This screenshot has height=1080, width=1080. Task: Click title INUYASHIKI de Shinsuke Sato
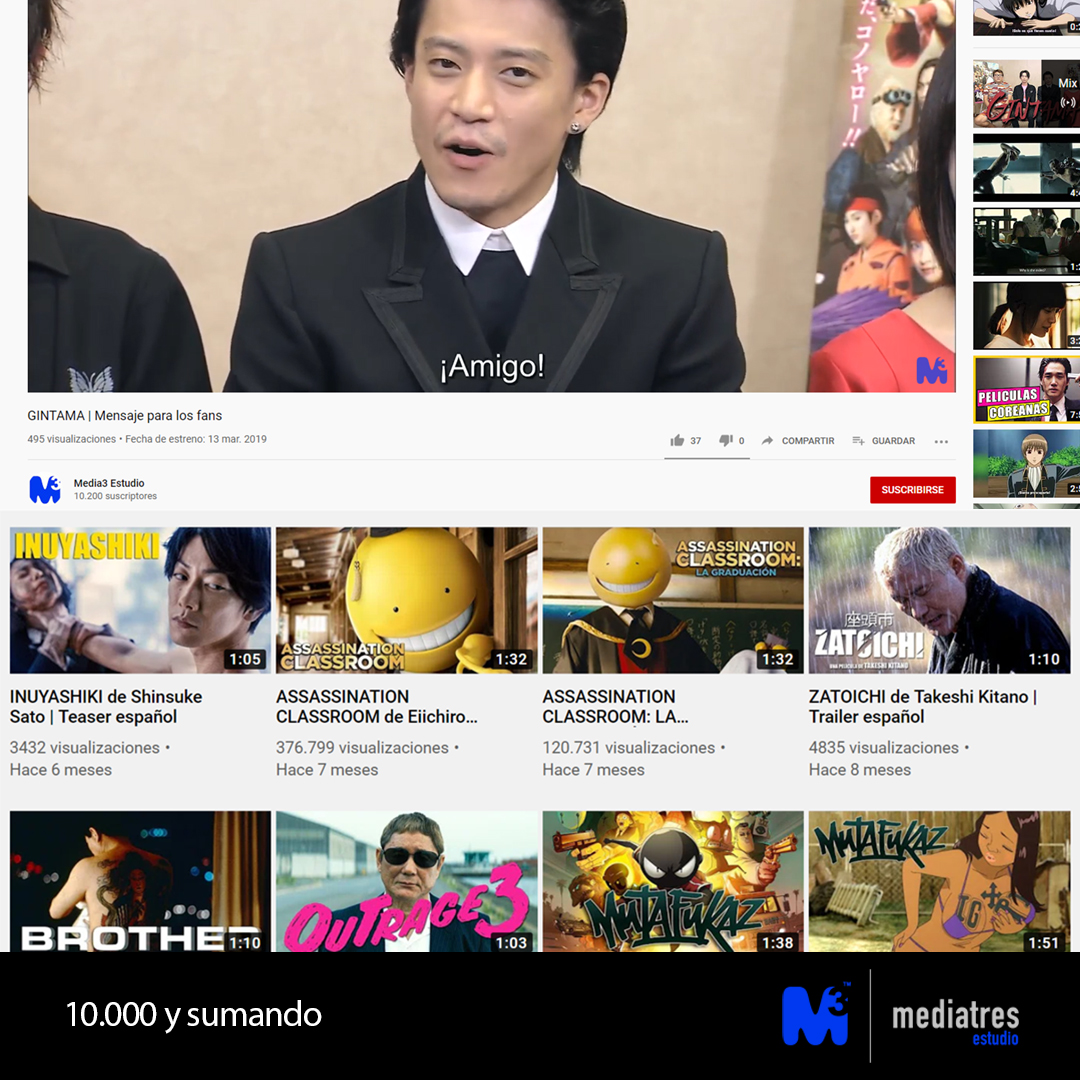[x=106, y=707]
